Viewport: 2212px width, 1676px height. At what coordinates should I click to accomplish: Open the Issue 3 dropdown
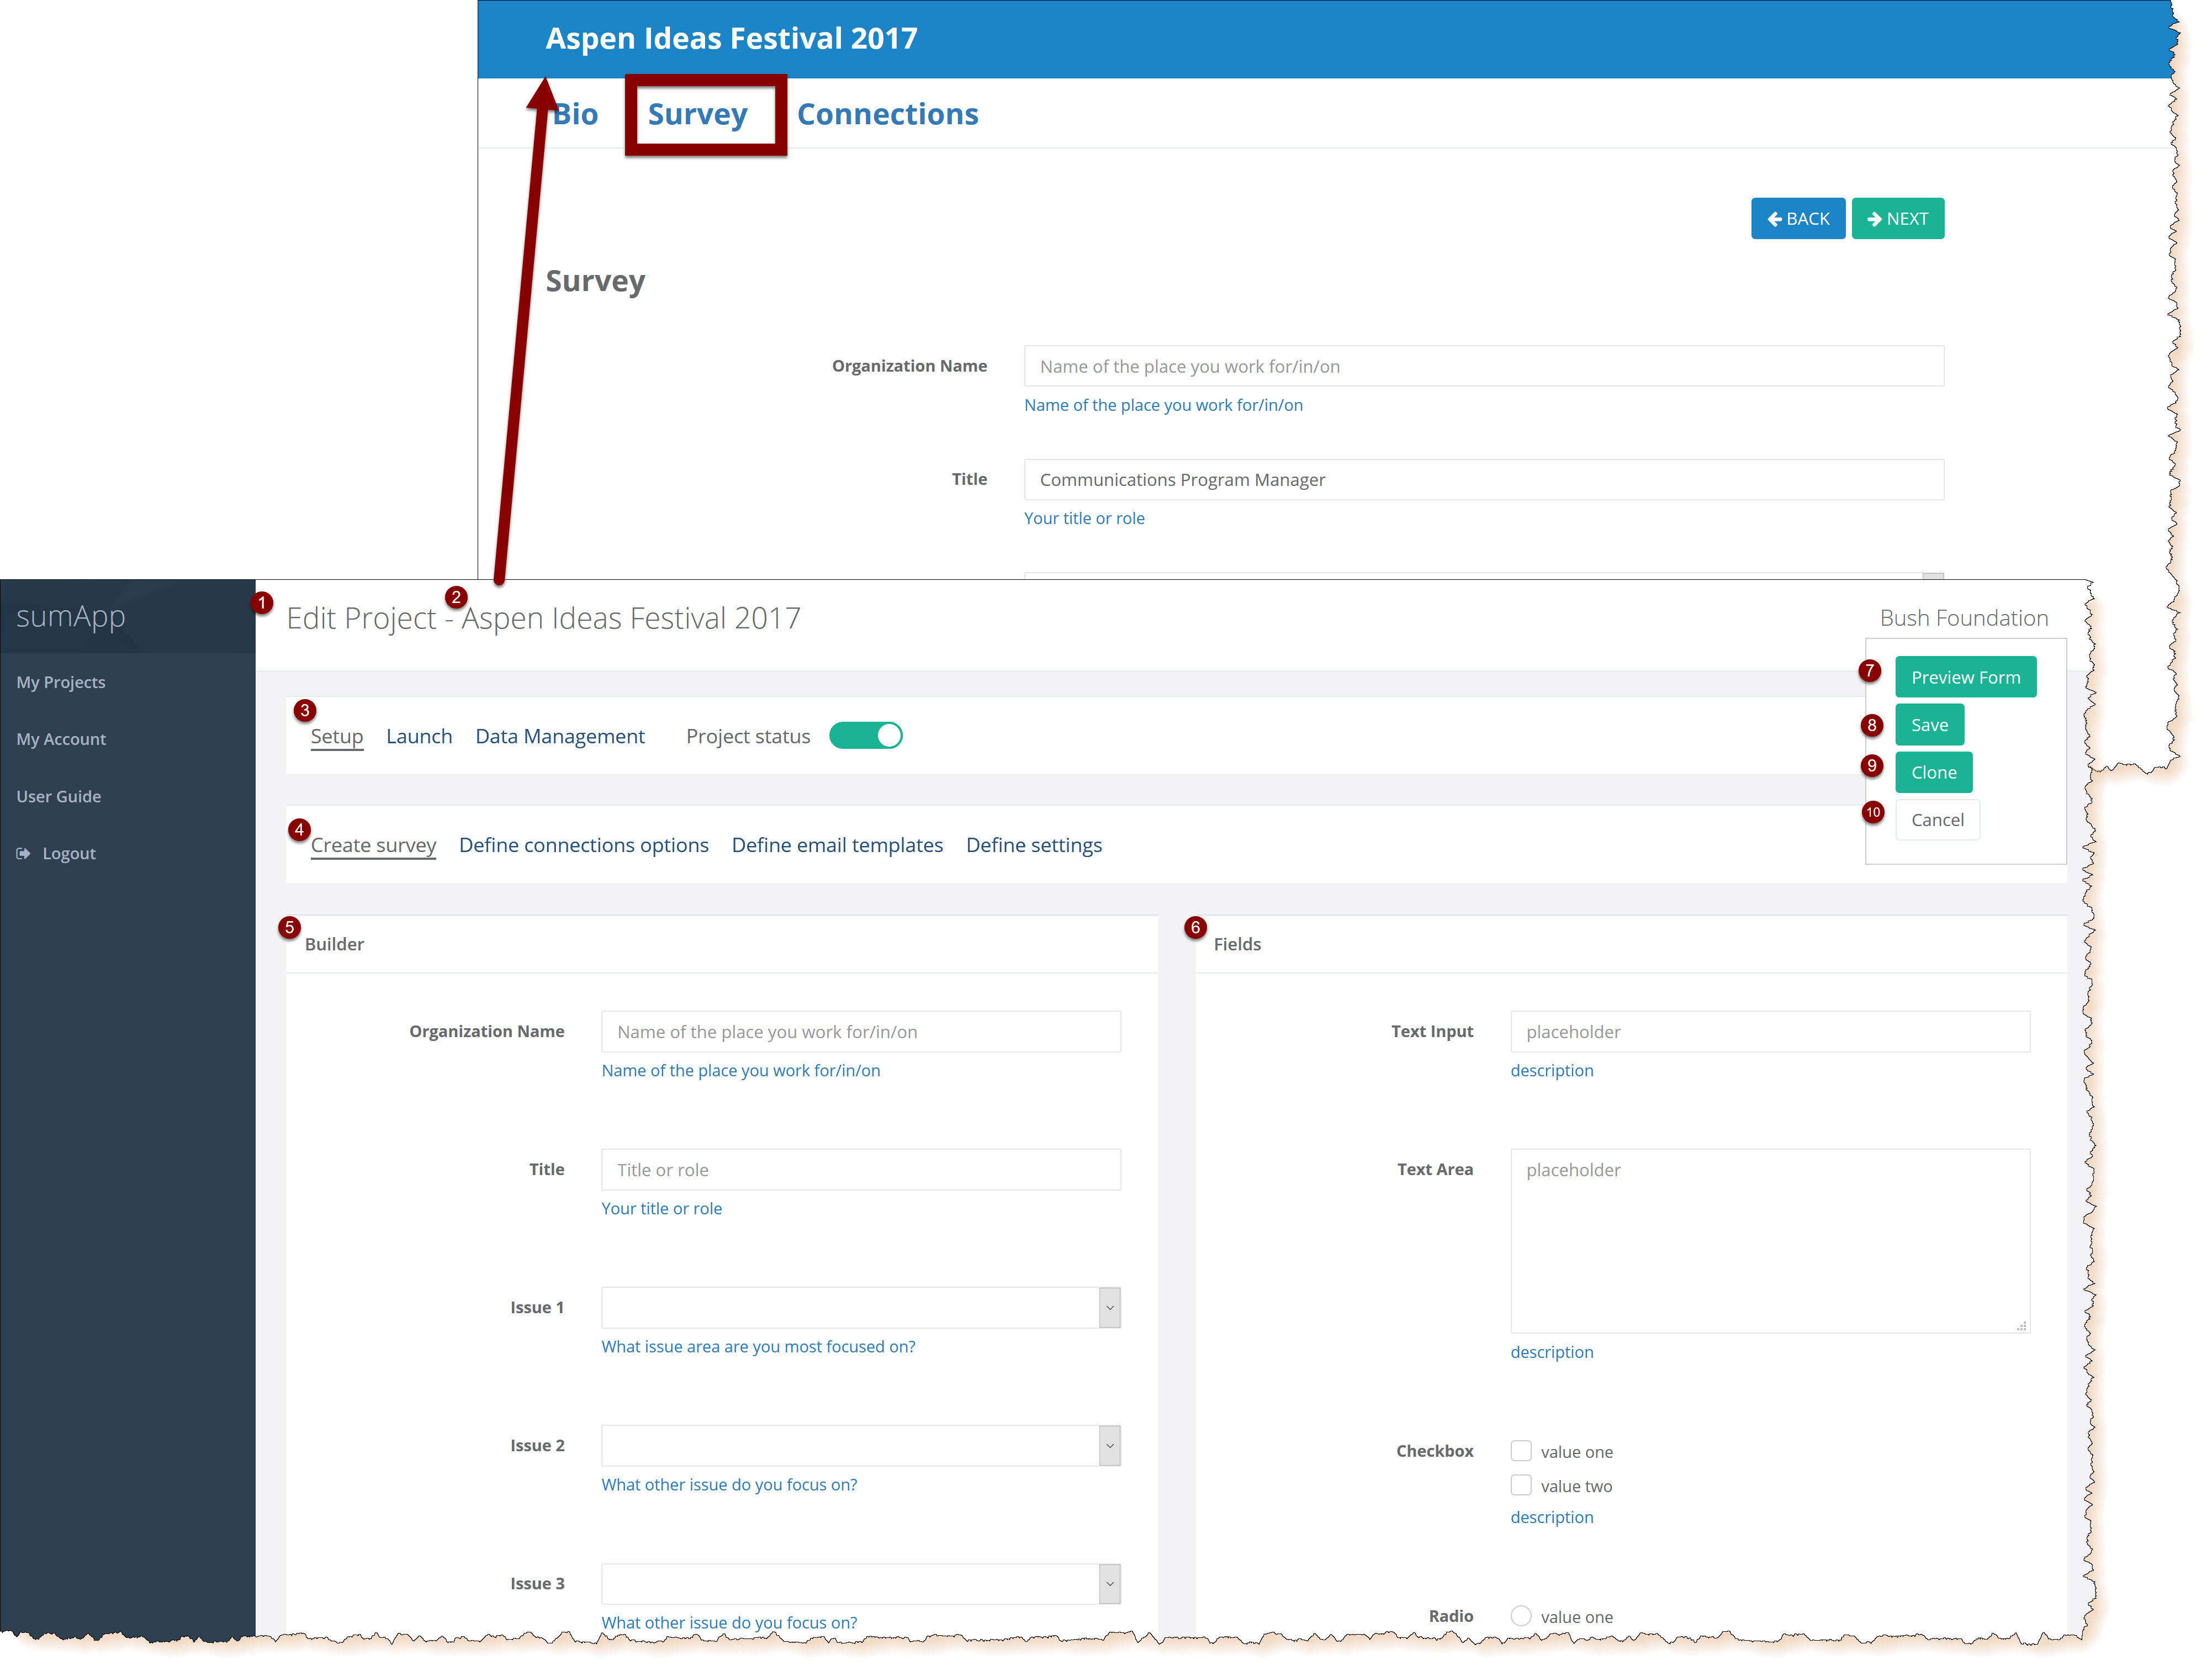[x=1109, y=1584]
